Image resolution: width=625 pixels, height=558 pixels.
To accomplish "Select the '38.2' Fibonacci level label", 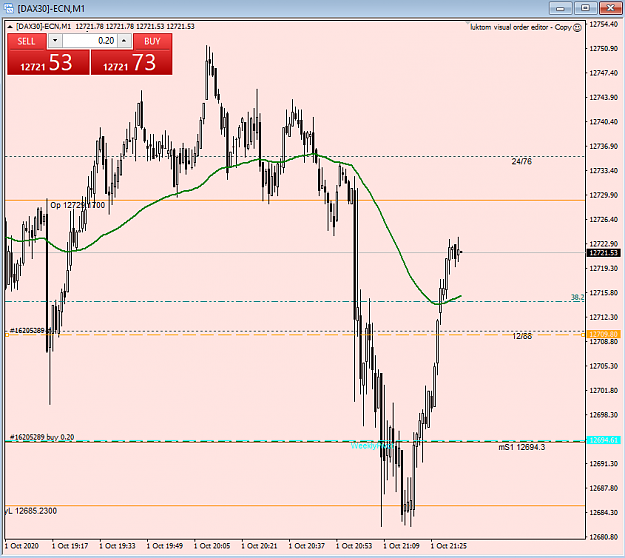I will tap(577, 297).
